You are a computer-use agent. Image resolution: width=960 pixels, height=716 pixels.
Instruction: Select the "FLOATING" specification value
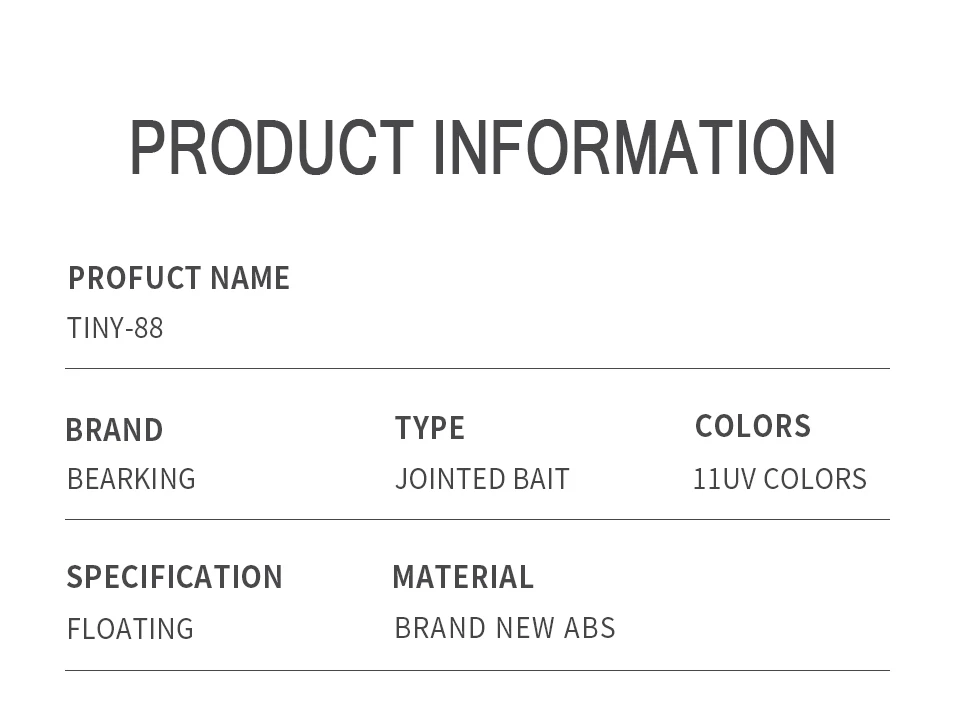[x=130, y=629]
